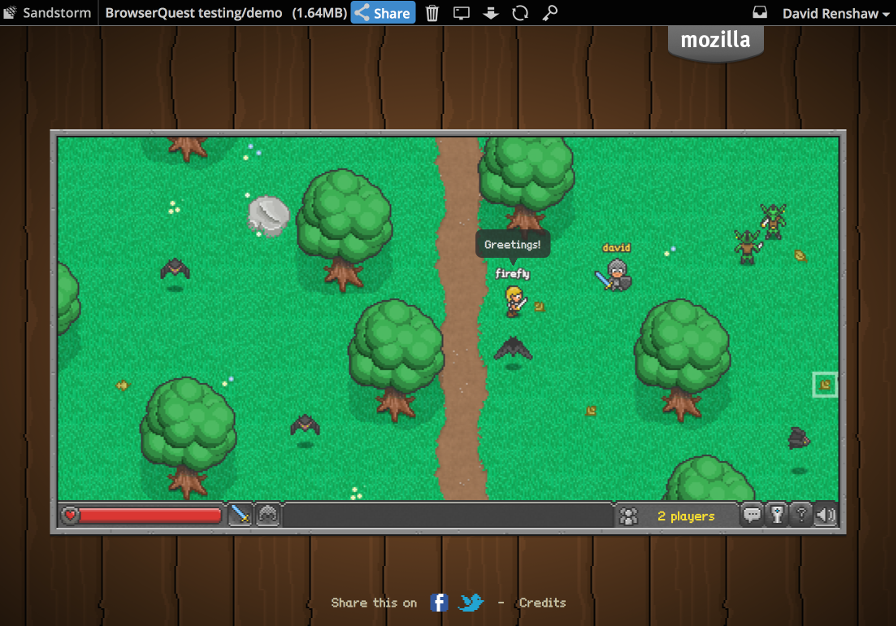Click the 2 players label
Screen dimensions: 896x626
686,516
